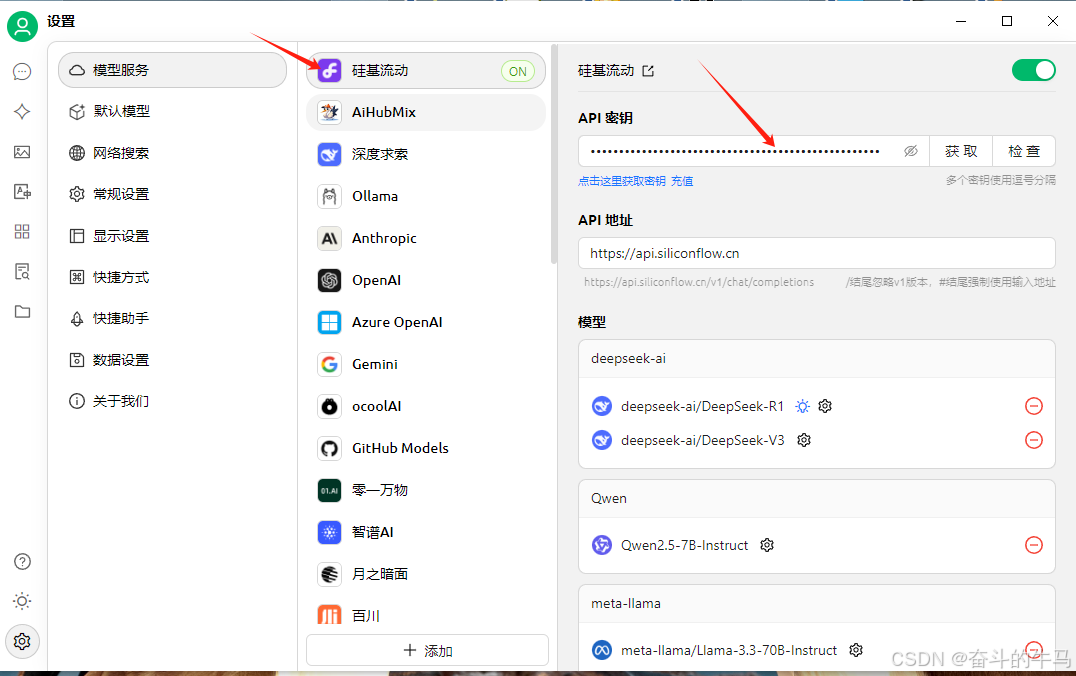Open the help question-mark icon
This screenshot has width=1076, height=676.
pyautogui.click(x=22, y=561)
